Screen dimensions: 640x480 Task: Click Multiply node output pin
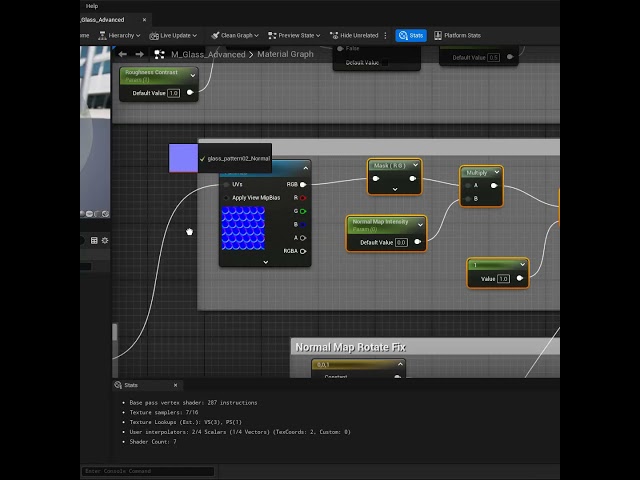pyautogui.click(x=494, y=185)
